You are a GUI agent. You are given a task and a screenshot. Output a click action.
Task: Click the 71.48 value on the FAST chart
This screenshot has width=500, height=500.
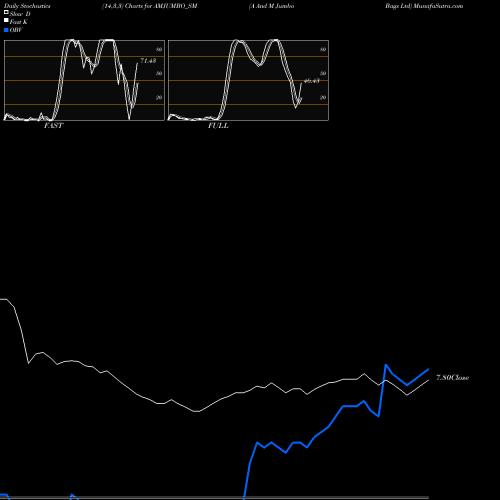pos(148,61)
